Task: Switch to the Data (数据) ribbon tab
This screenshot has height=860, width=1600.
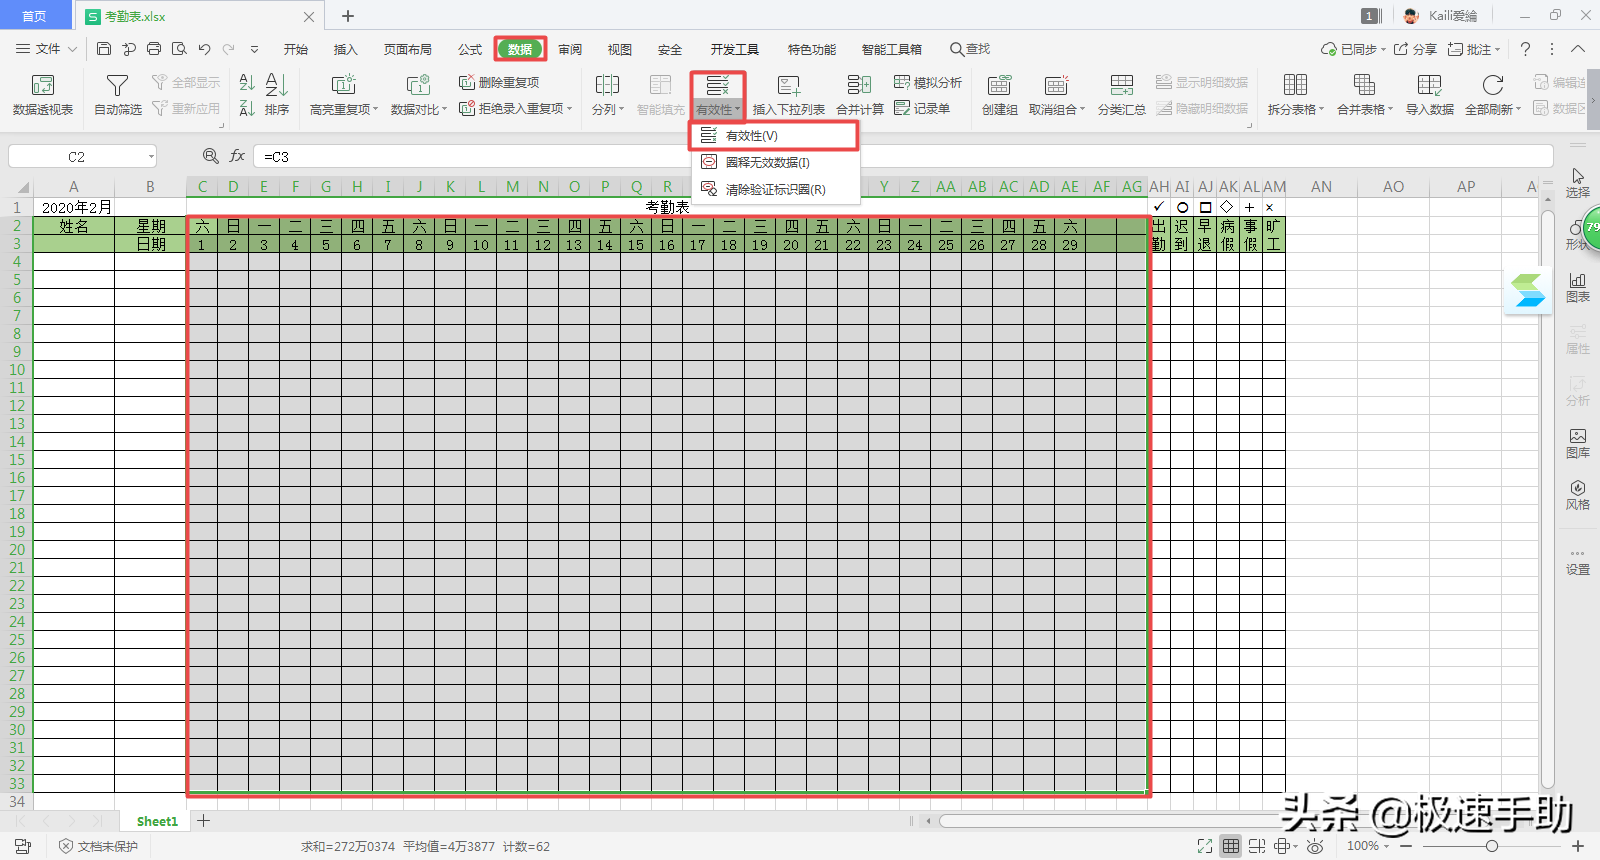Action: tap(520, 49)
